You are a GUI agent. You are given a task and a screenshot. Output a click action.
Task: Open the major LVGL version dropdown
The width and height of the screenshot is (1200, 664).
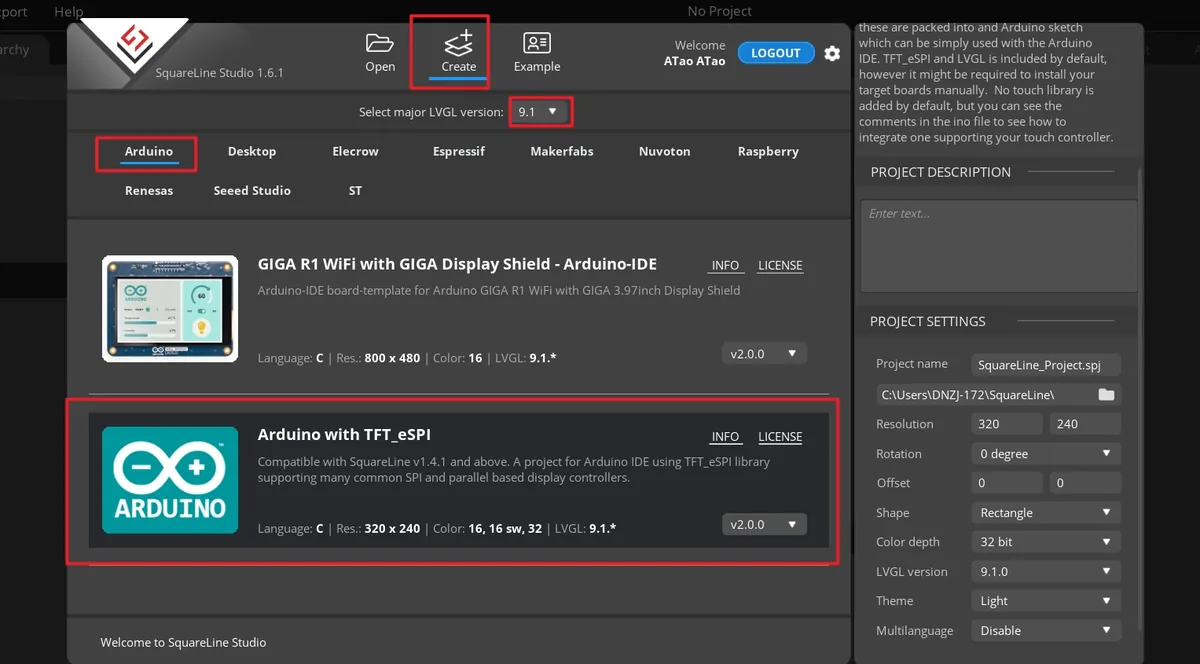tap(539, 112)
